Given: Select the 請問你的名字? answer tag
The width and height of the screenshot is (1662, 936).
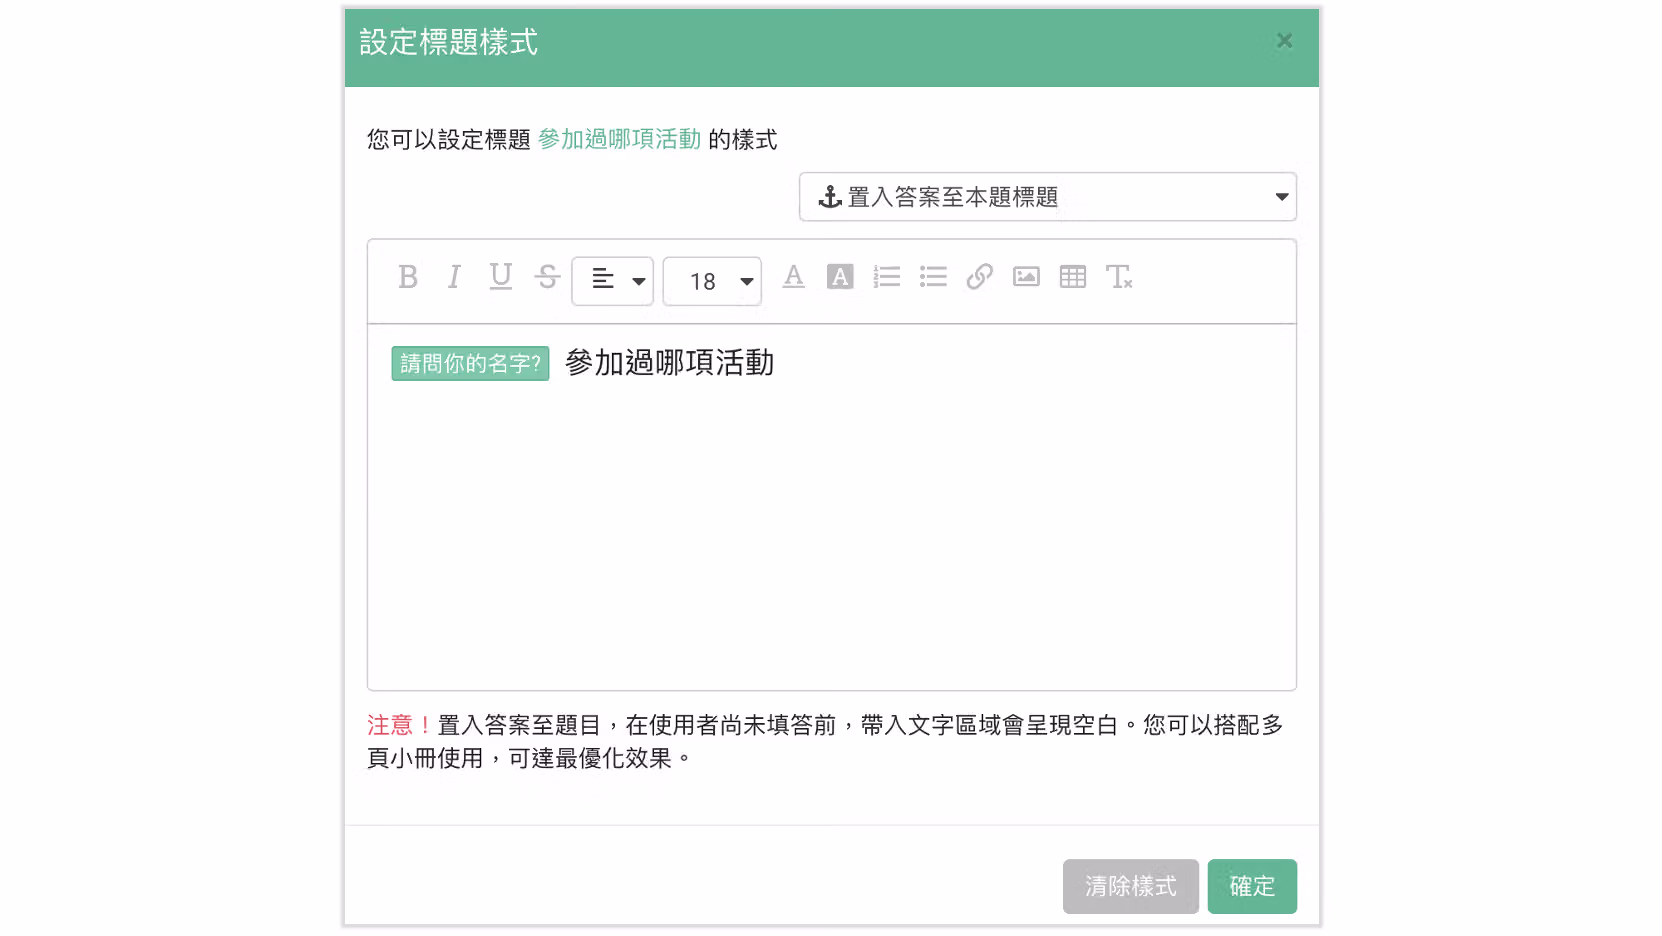Looking at the screenshot, I should click(x=470, y=363).
